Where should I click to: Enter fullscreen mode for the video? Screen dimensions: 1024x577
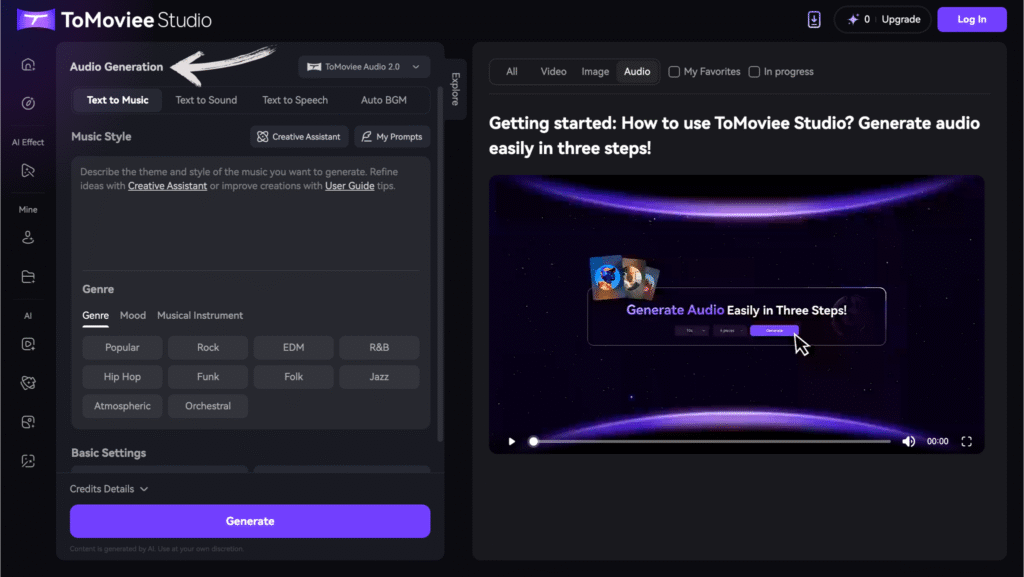coord(967,441)
